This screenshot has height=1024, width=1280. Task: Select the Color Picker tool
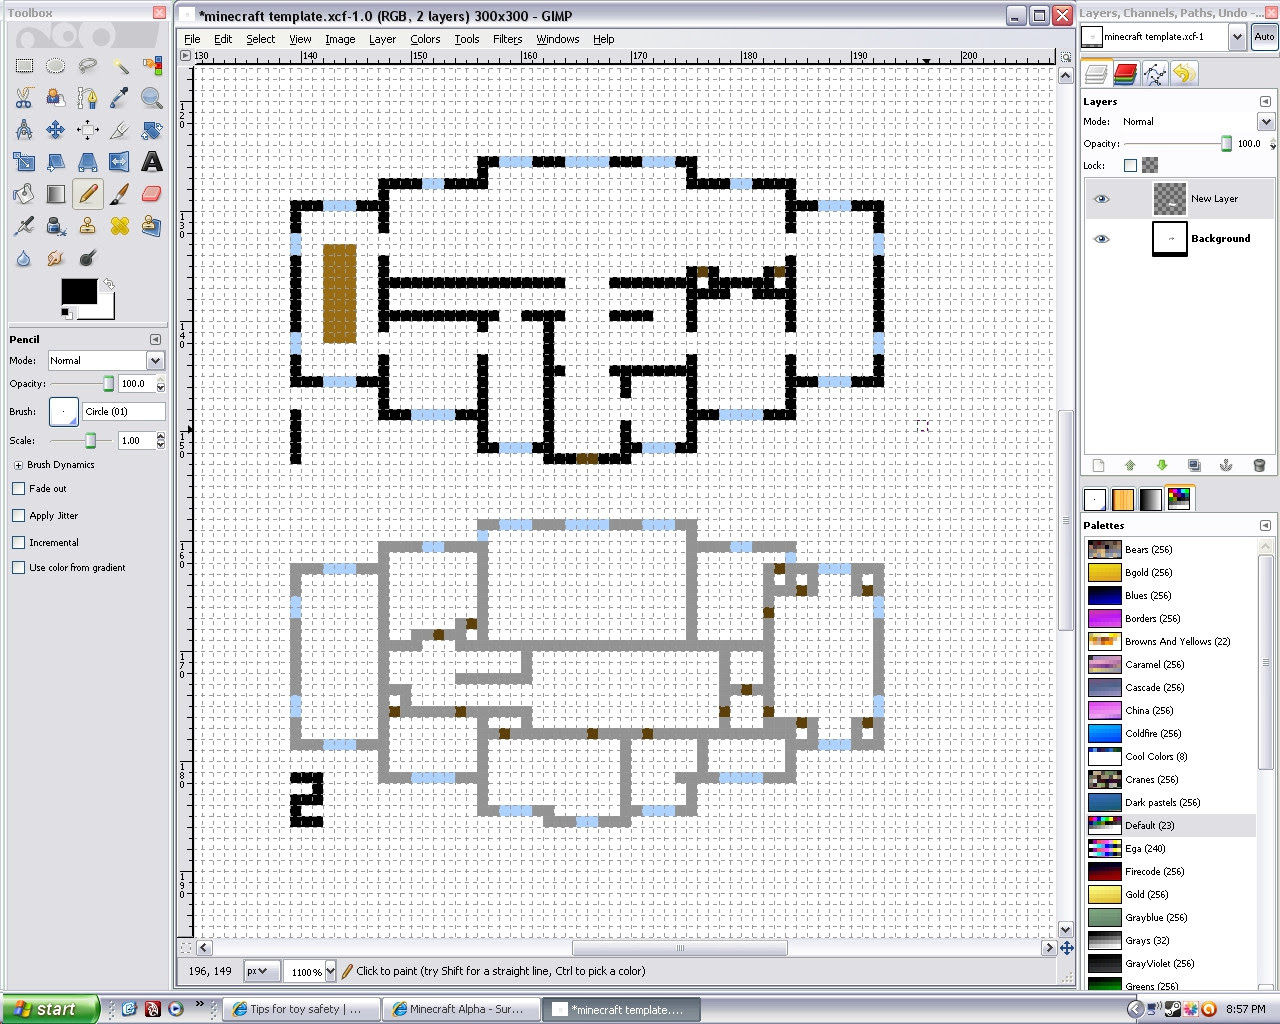[120, 98]
